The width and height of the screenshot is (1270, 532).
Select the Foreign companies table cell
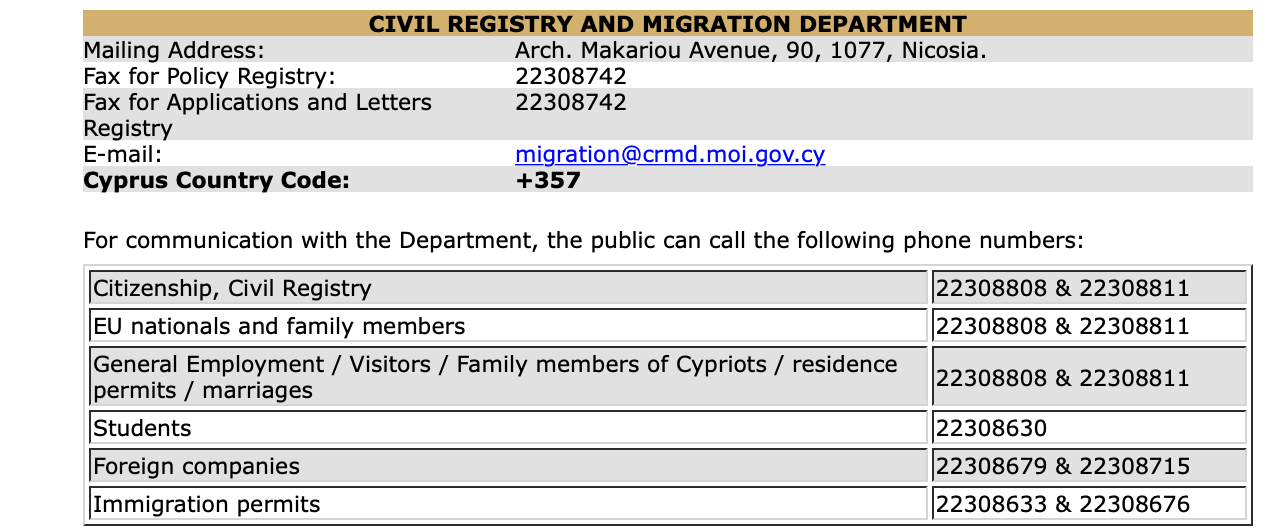[x=196, y=467]
